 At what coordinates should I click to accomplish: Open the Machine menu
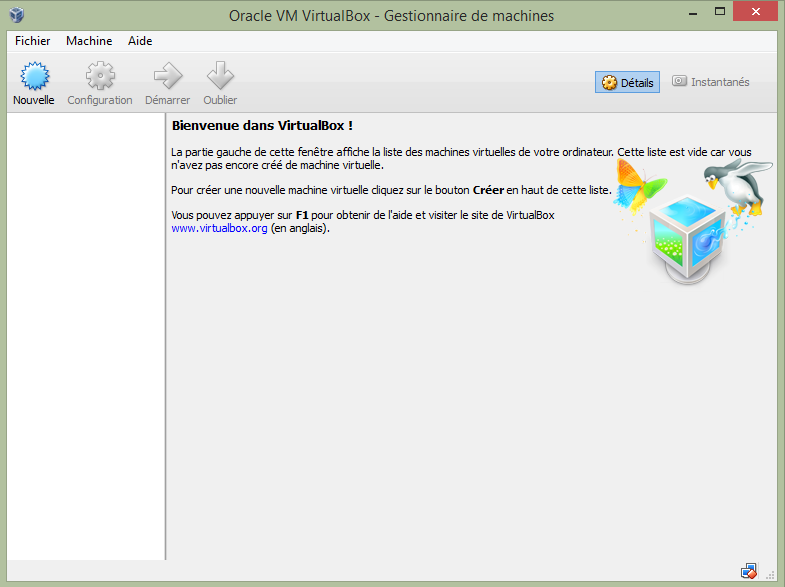[89, 41]
